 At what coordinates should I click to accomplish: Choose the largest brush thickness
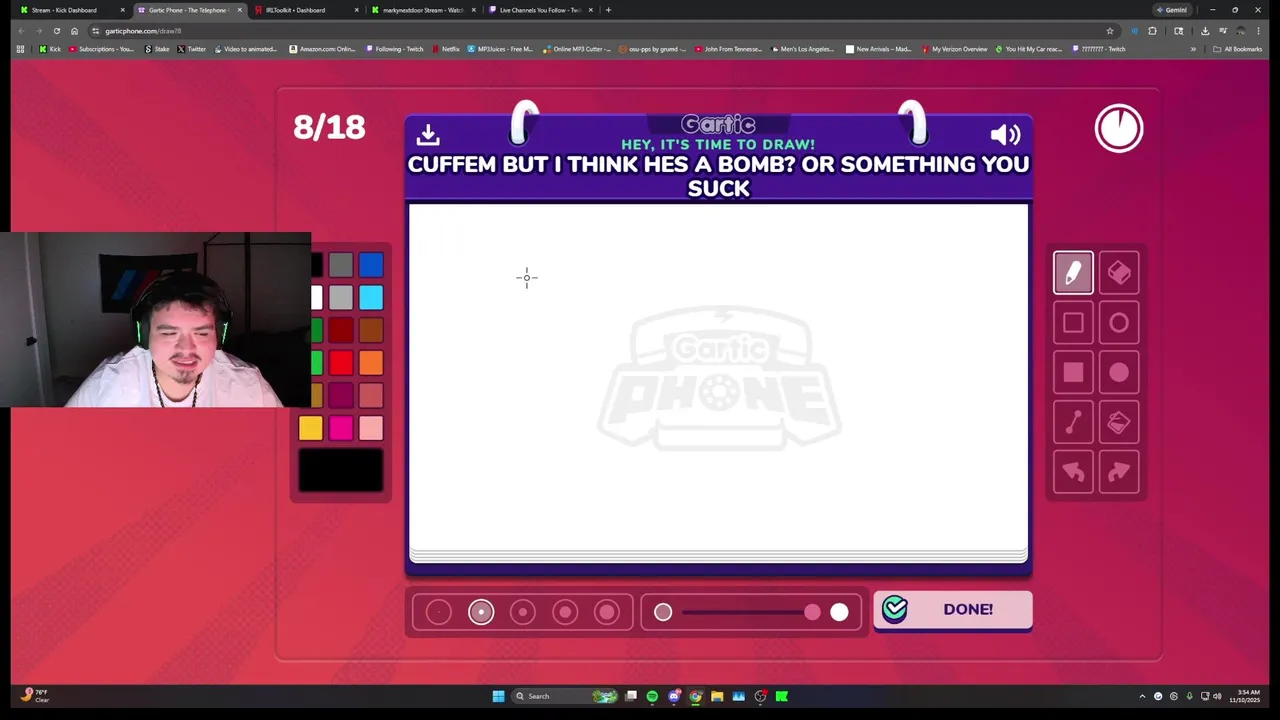coord(607,612)
